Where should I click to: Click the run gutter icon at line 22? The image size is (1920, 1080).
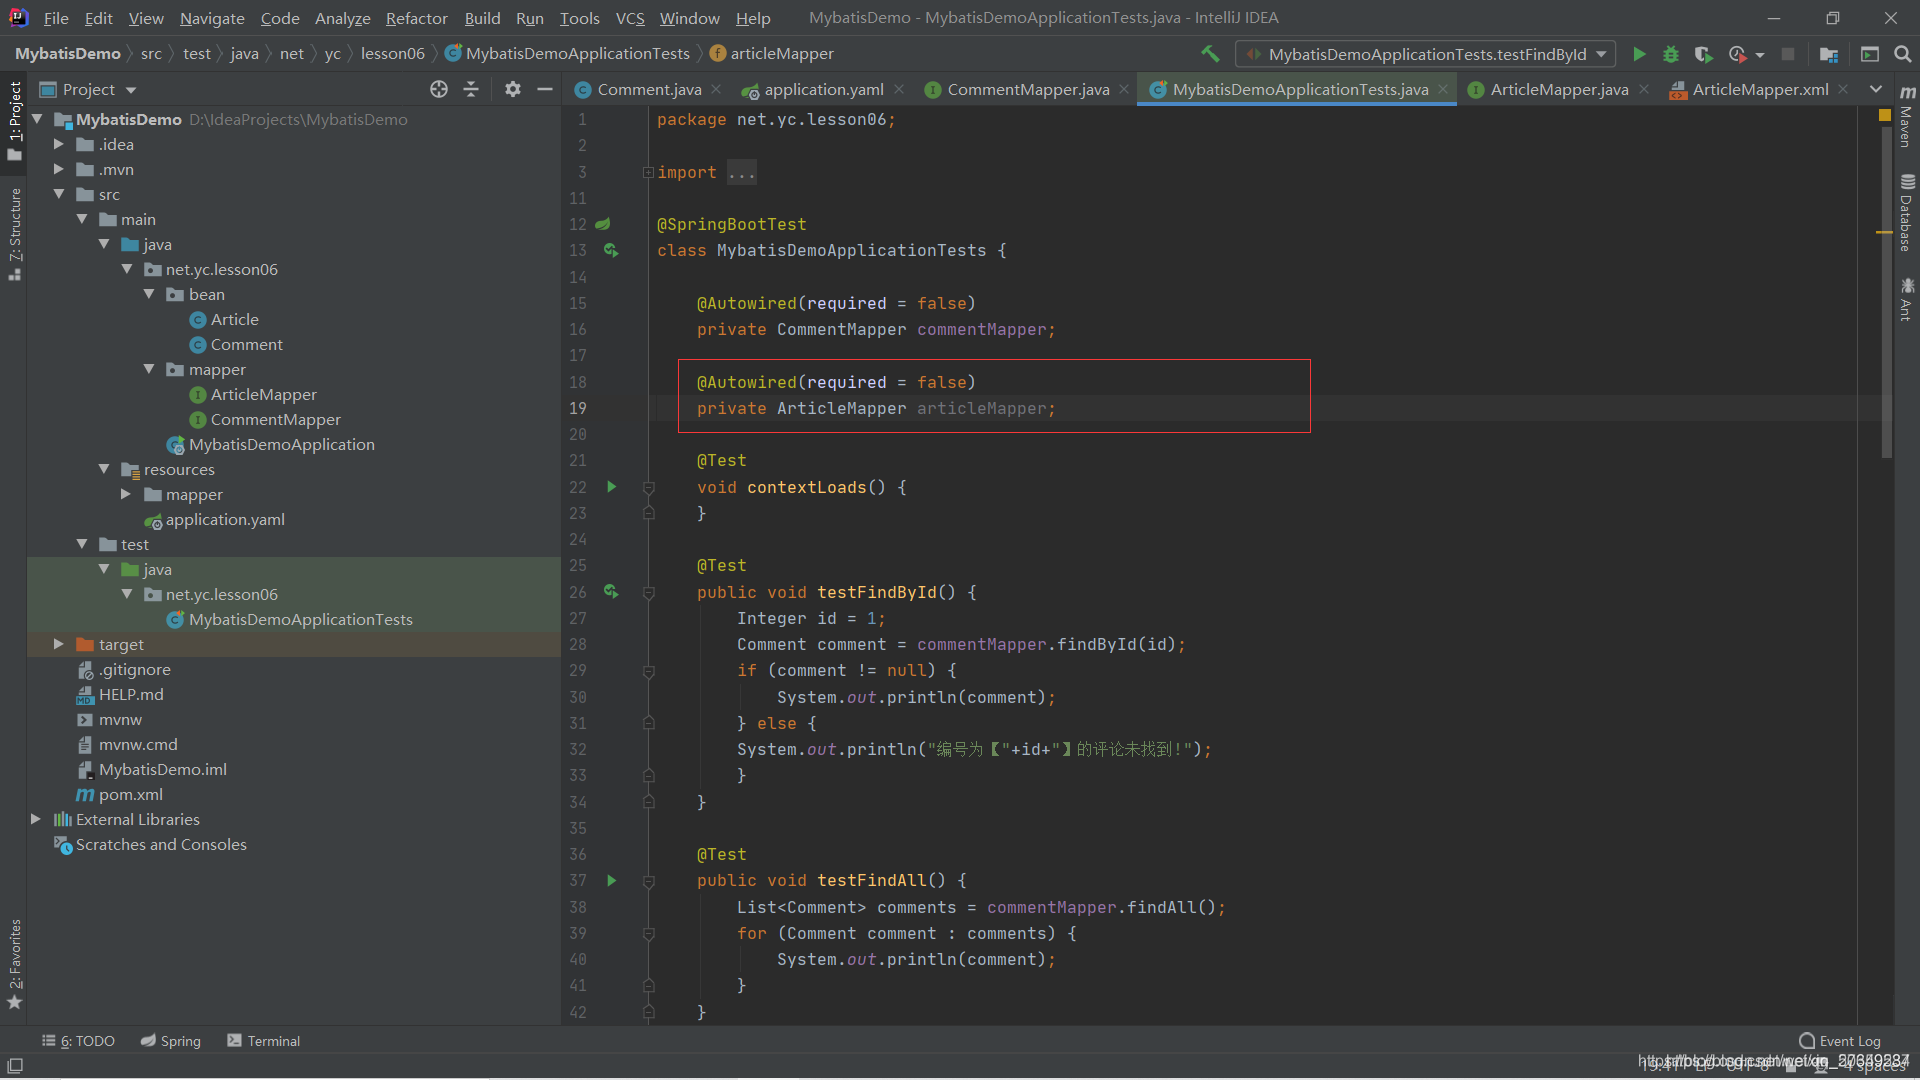pos(611,487)
